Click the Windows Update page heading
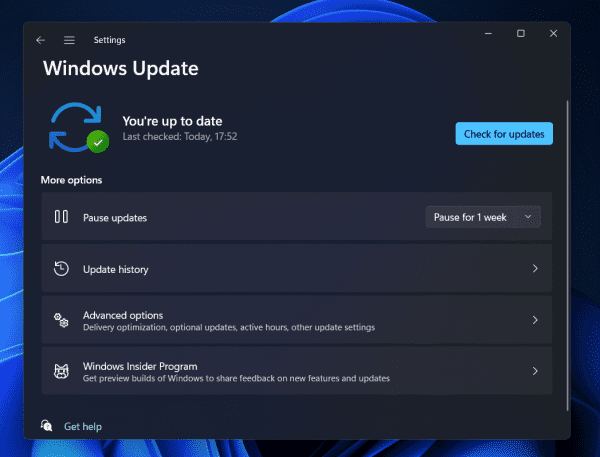 (x=120, y=69)
